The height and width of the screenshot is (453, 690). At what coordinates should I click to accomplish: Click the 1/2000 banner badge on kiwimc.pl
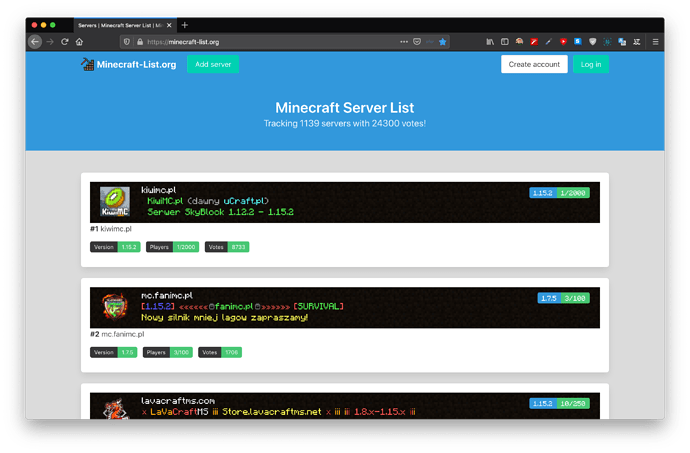point(573,193)
